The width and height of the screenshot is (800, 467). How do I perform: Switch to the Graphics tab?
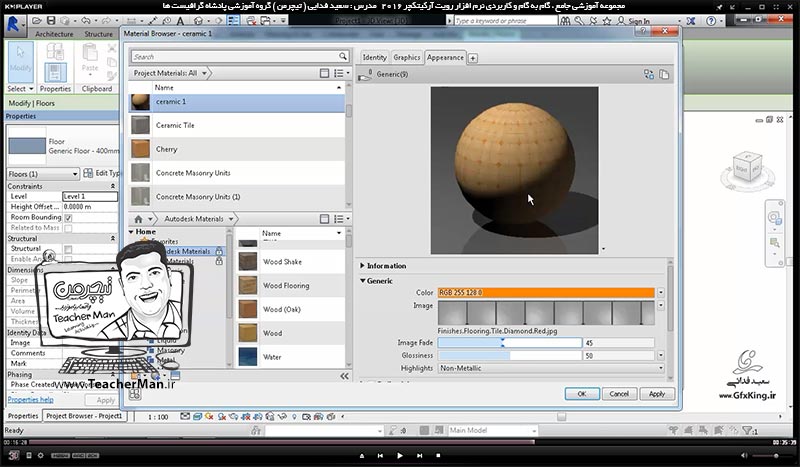point(407,58)
